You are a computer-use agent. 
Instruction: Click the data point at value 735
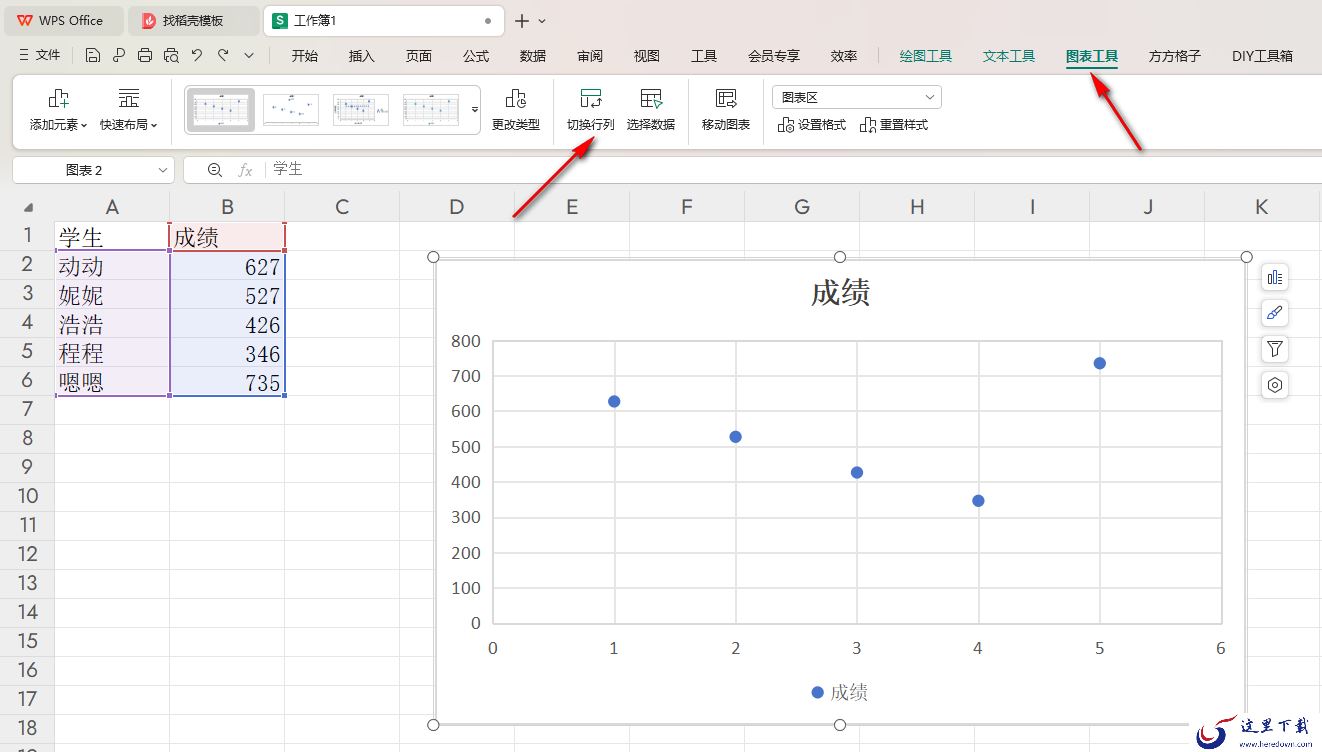(1100, 363)
